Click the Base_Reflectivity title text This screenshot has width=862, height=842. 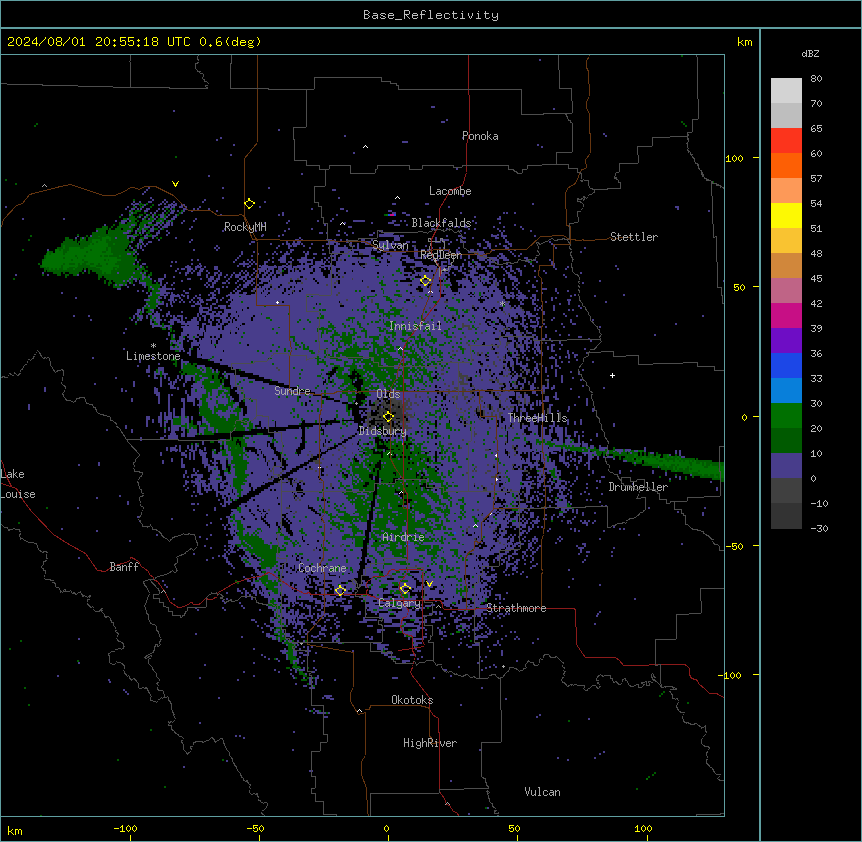tap(430, 15)
